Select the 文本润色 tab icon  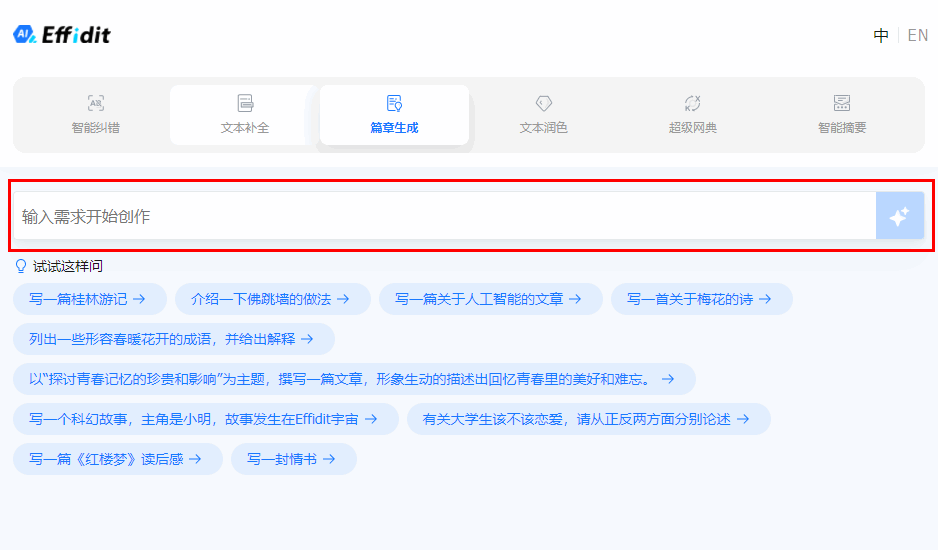coord(543,103)
